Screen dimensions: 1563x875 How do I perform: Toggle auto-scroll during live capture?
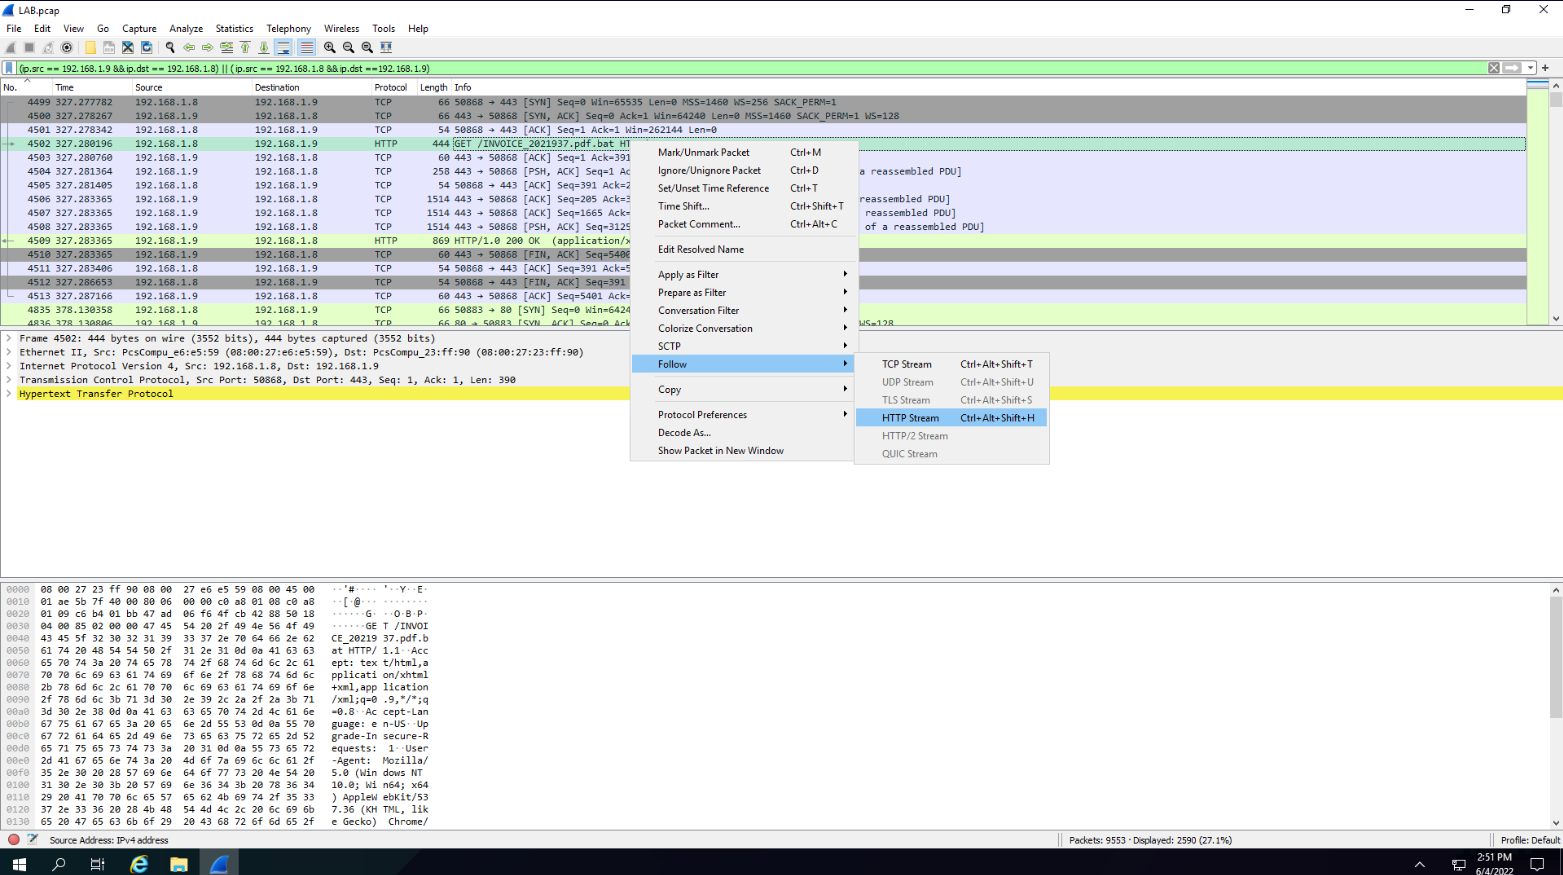point(284,47)
